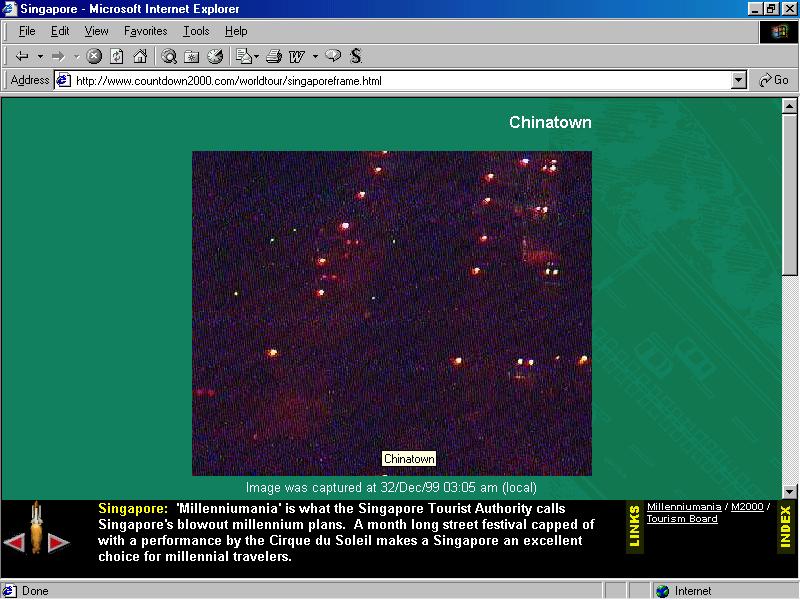Image resolution: width=800 pixels, height=600 pixels.
Task: Click the Chinatown page heading
Action: [x=550, y=122]
